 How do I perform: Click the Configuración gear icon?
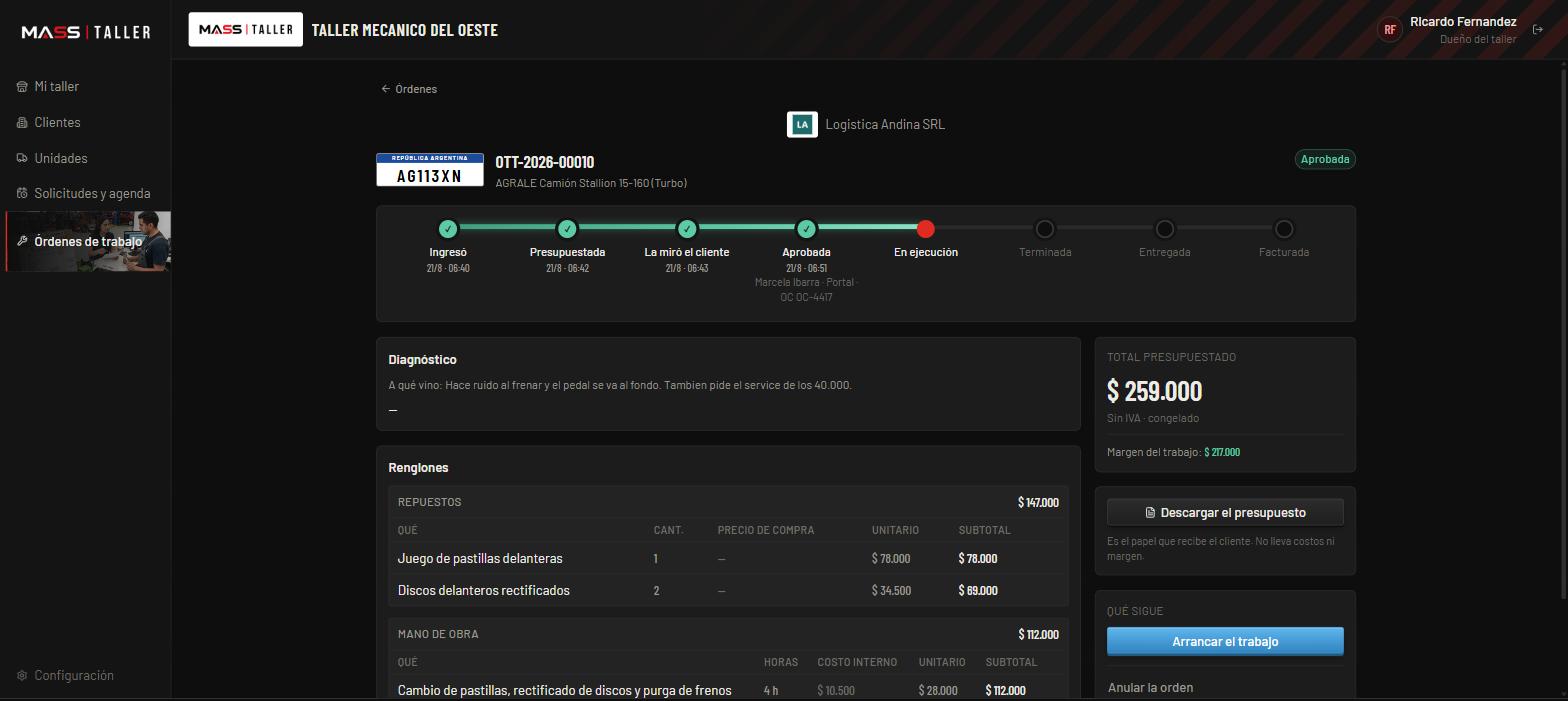pos(22,676)
